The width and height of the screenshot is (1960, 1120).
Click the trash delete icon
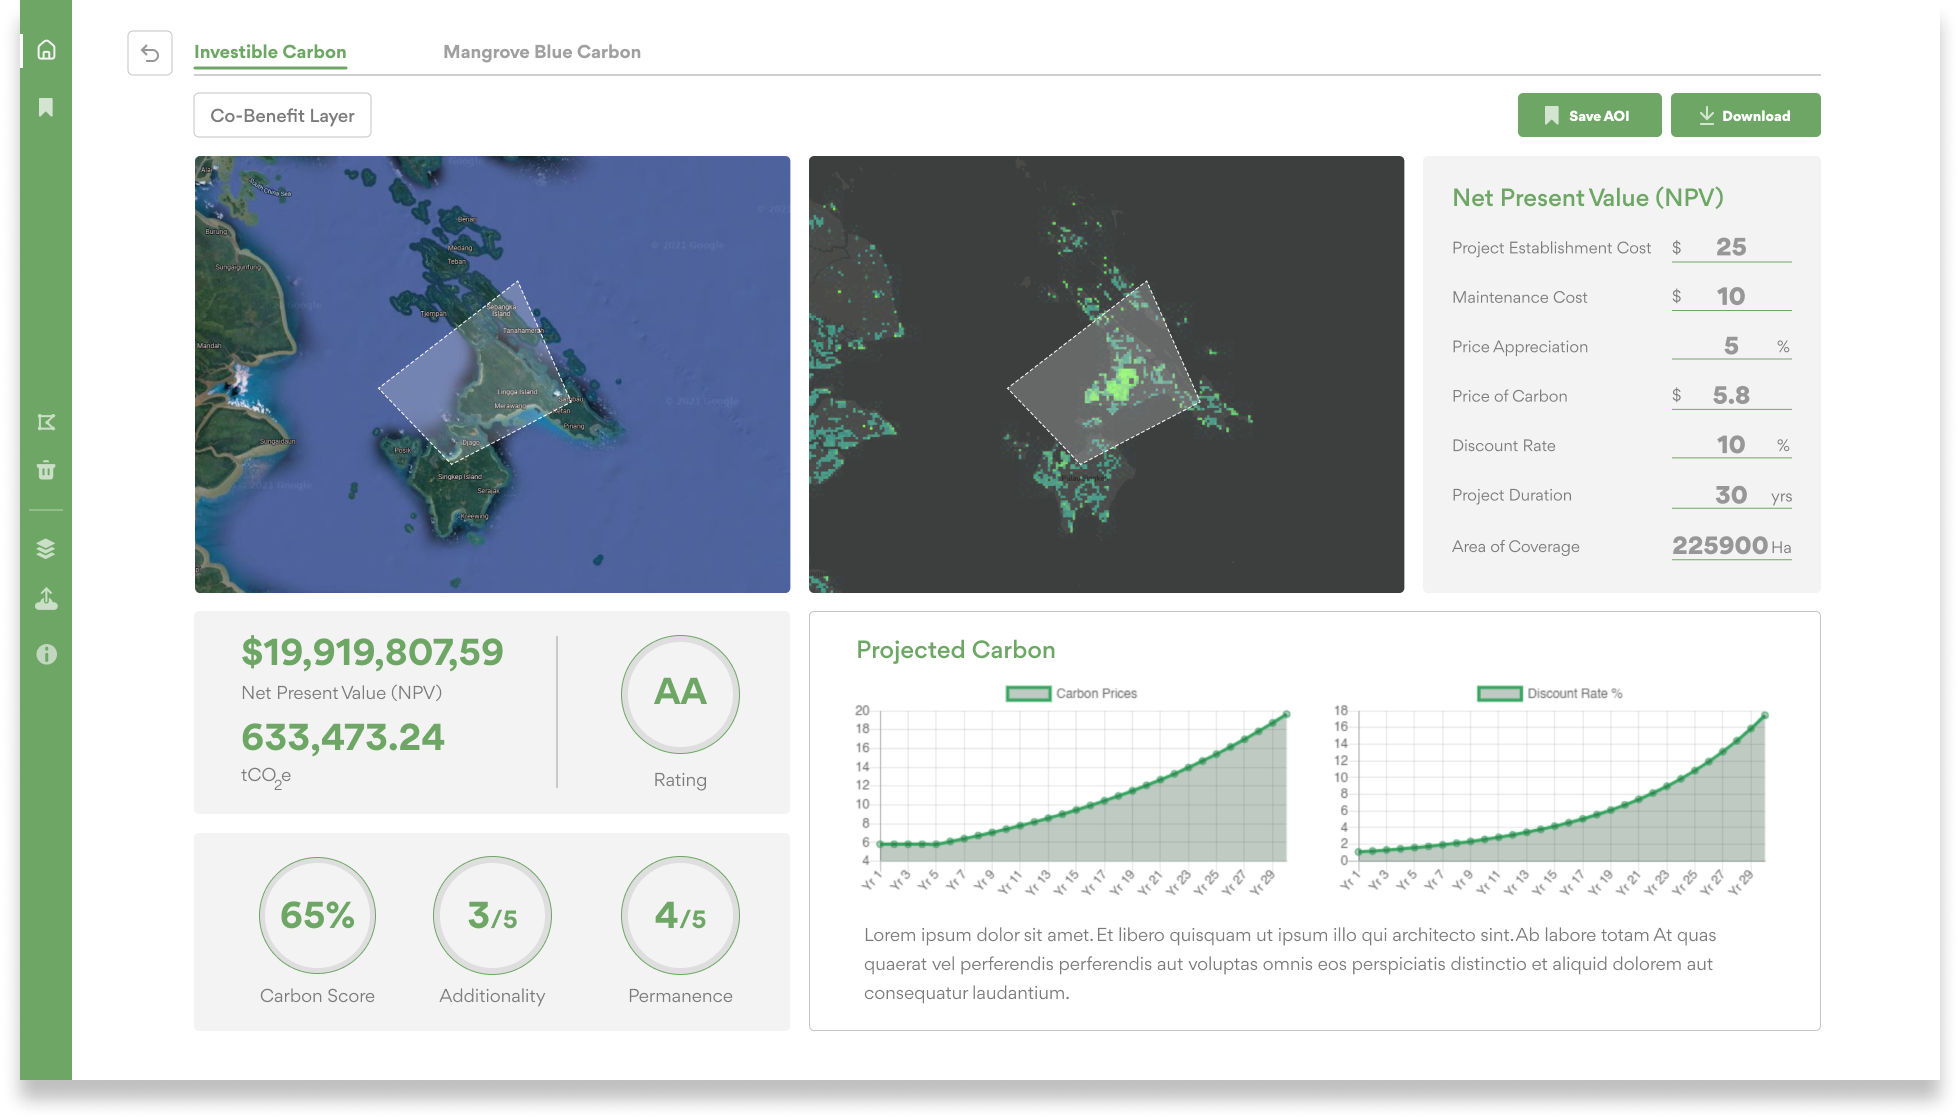tap(46, 470)
